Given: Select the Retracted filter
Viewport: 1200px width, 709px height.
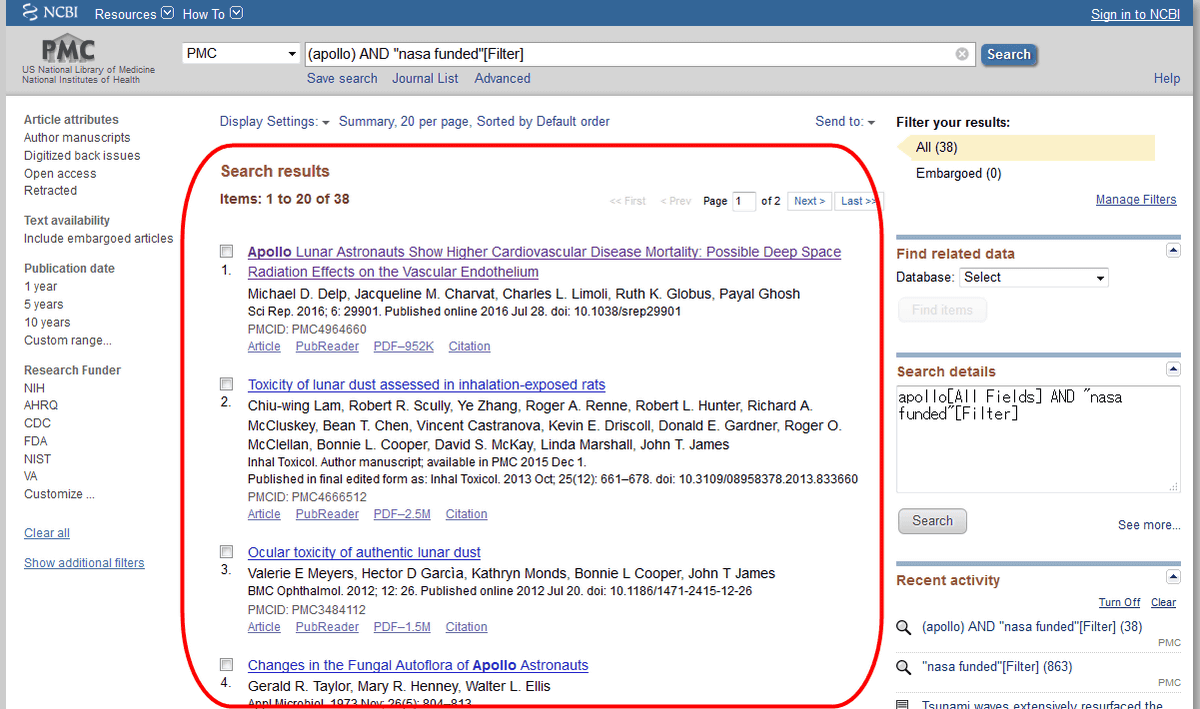Looking at the screenshot, I should 50,191.
